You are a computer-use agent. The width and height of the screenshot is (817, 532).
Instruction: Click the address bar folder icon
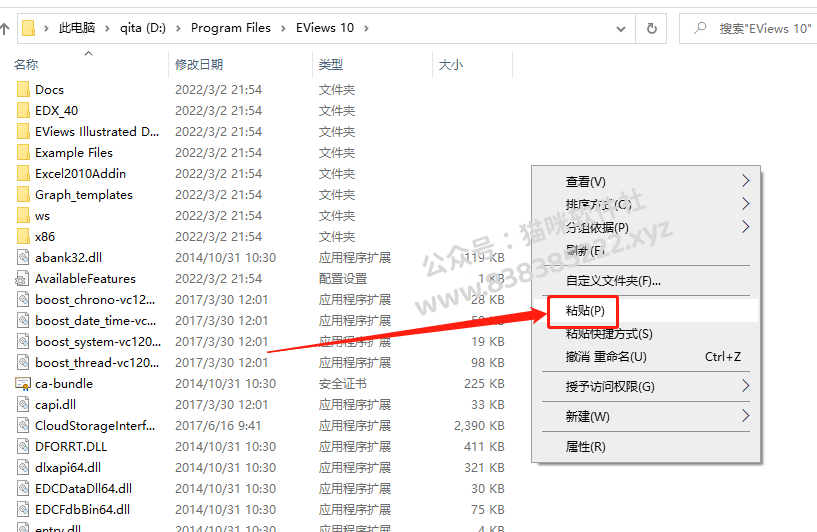[x=28, y=28]
